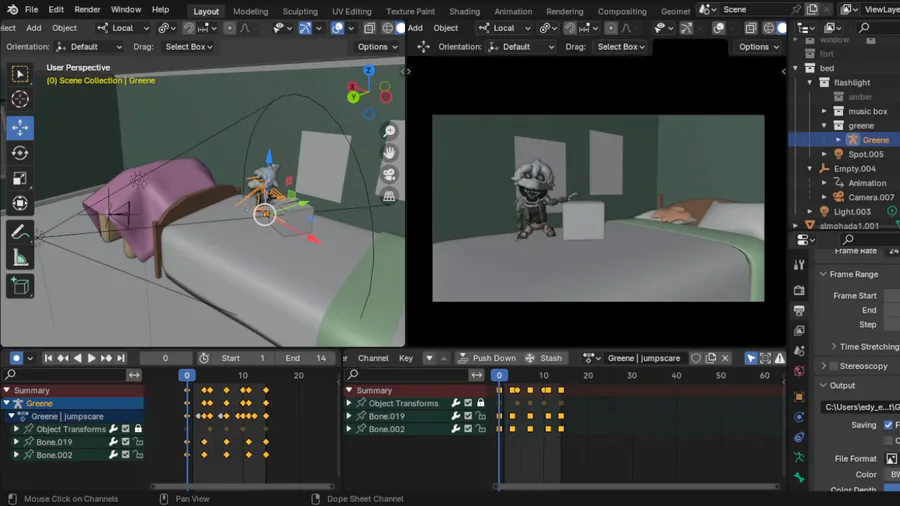This screenshot has height=506, width=900.
Task: Expand Bone.019 channel in left dope sheet
Action: point(16,442)
